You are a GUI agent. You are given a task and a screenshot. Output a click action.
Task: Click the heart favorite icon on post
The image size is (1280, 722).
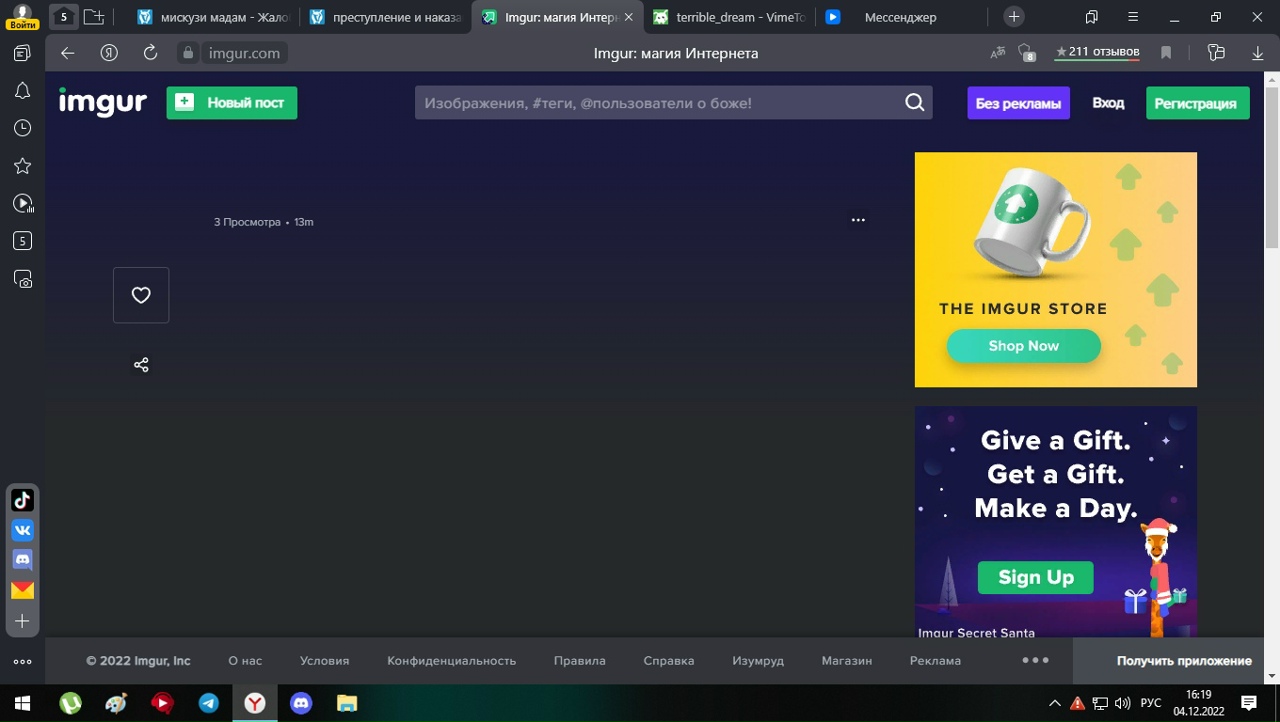click(141, 295)
